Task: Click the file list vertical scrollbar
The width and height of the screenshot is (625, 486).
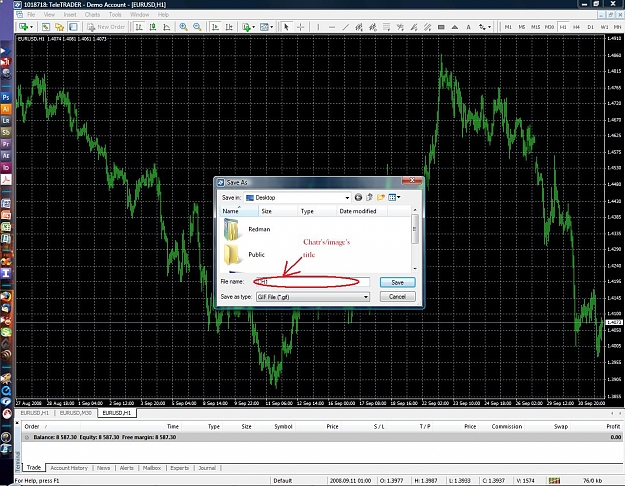Action: pyautogui.click(x=415, y=228)
